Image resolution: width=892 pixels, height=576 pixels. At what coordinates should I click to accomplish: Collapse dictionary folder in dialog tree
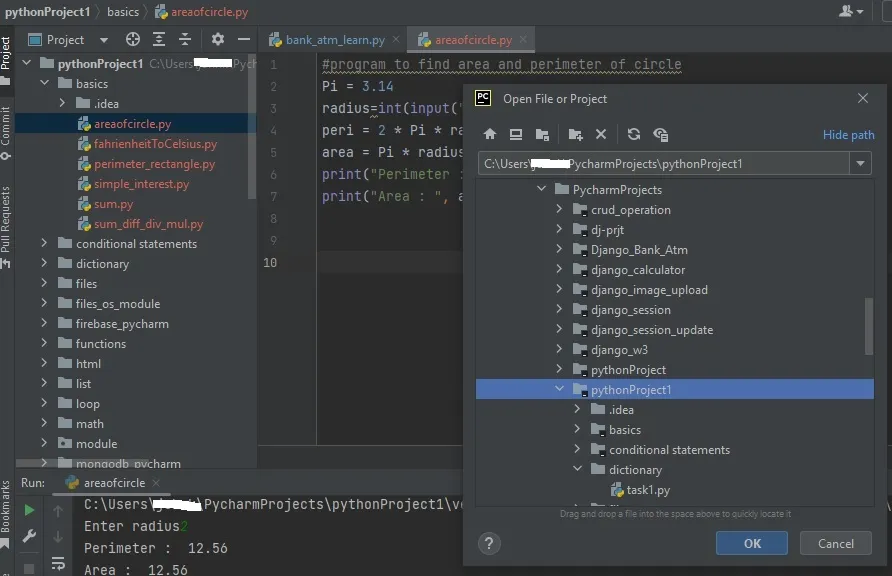(577, 469)
